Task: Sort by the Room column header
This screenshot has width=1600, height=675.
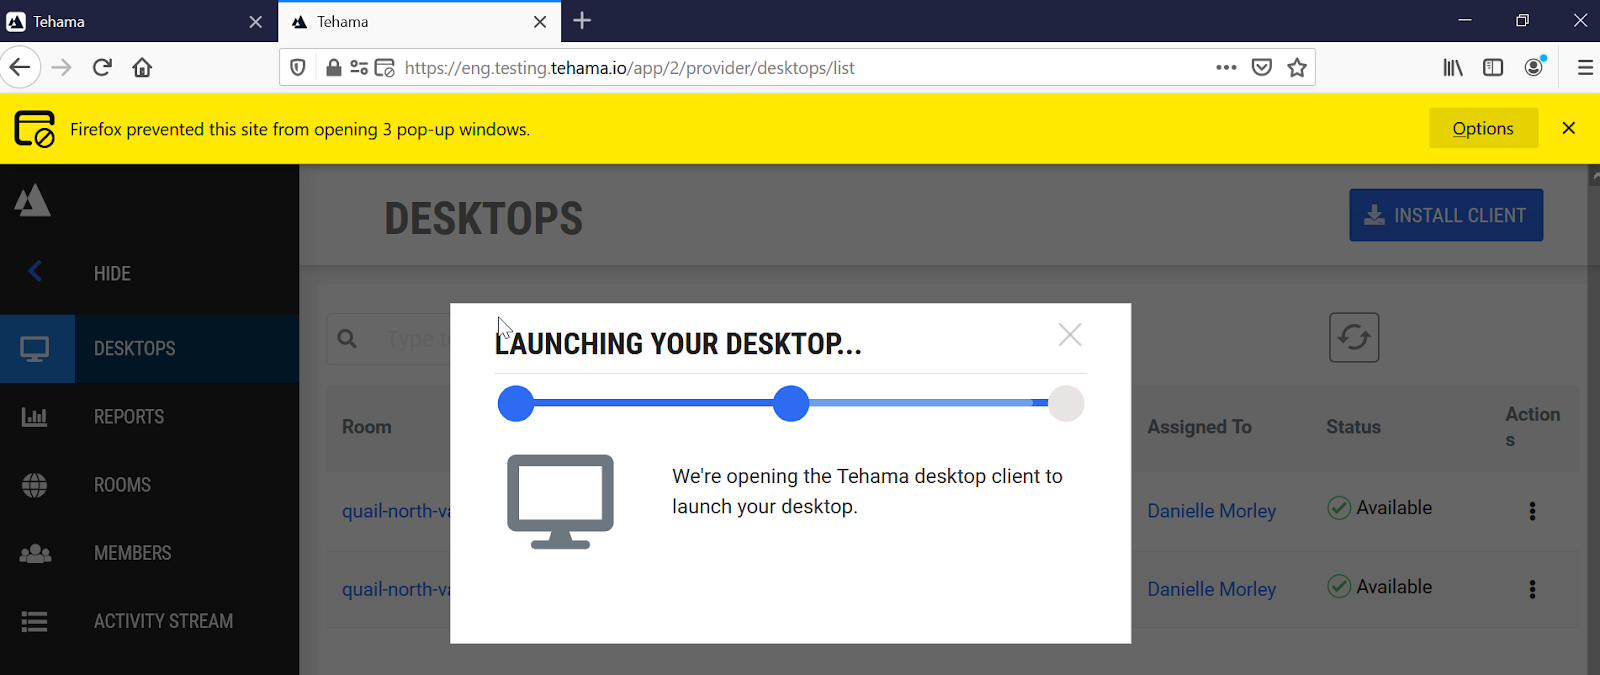Action: (x=367, y=427)
